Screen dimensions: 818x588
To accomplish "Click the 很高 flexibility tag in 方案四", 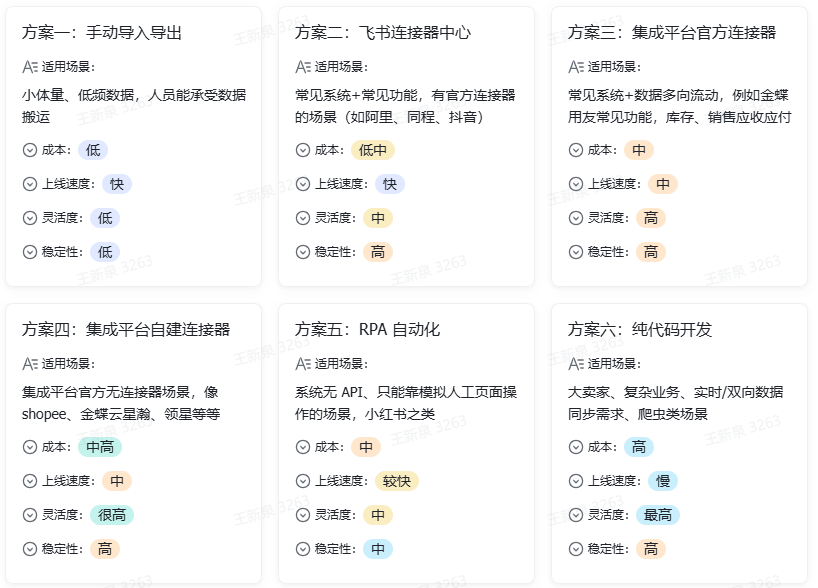I will [112, 515].
